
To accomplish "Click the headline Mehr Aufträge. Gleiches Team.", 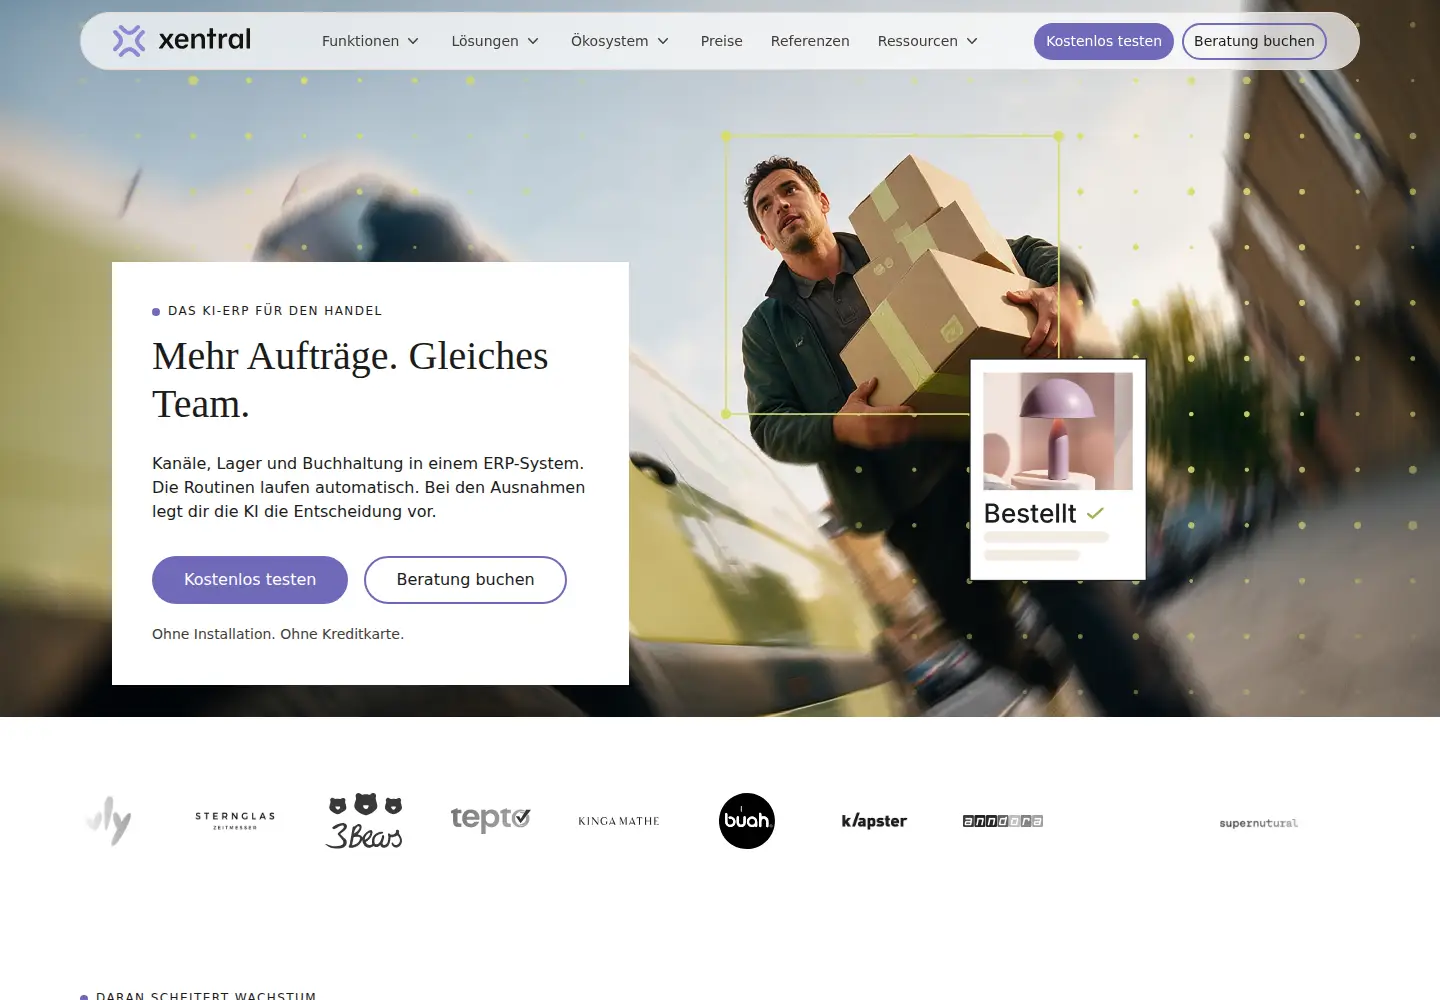I will tap(350, 380).
